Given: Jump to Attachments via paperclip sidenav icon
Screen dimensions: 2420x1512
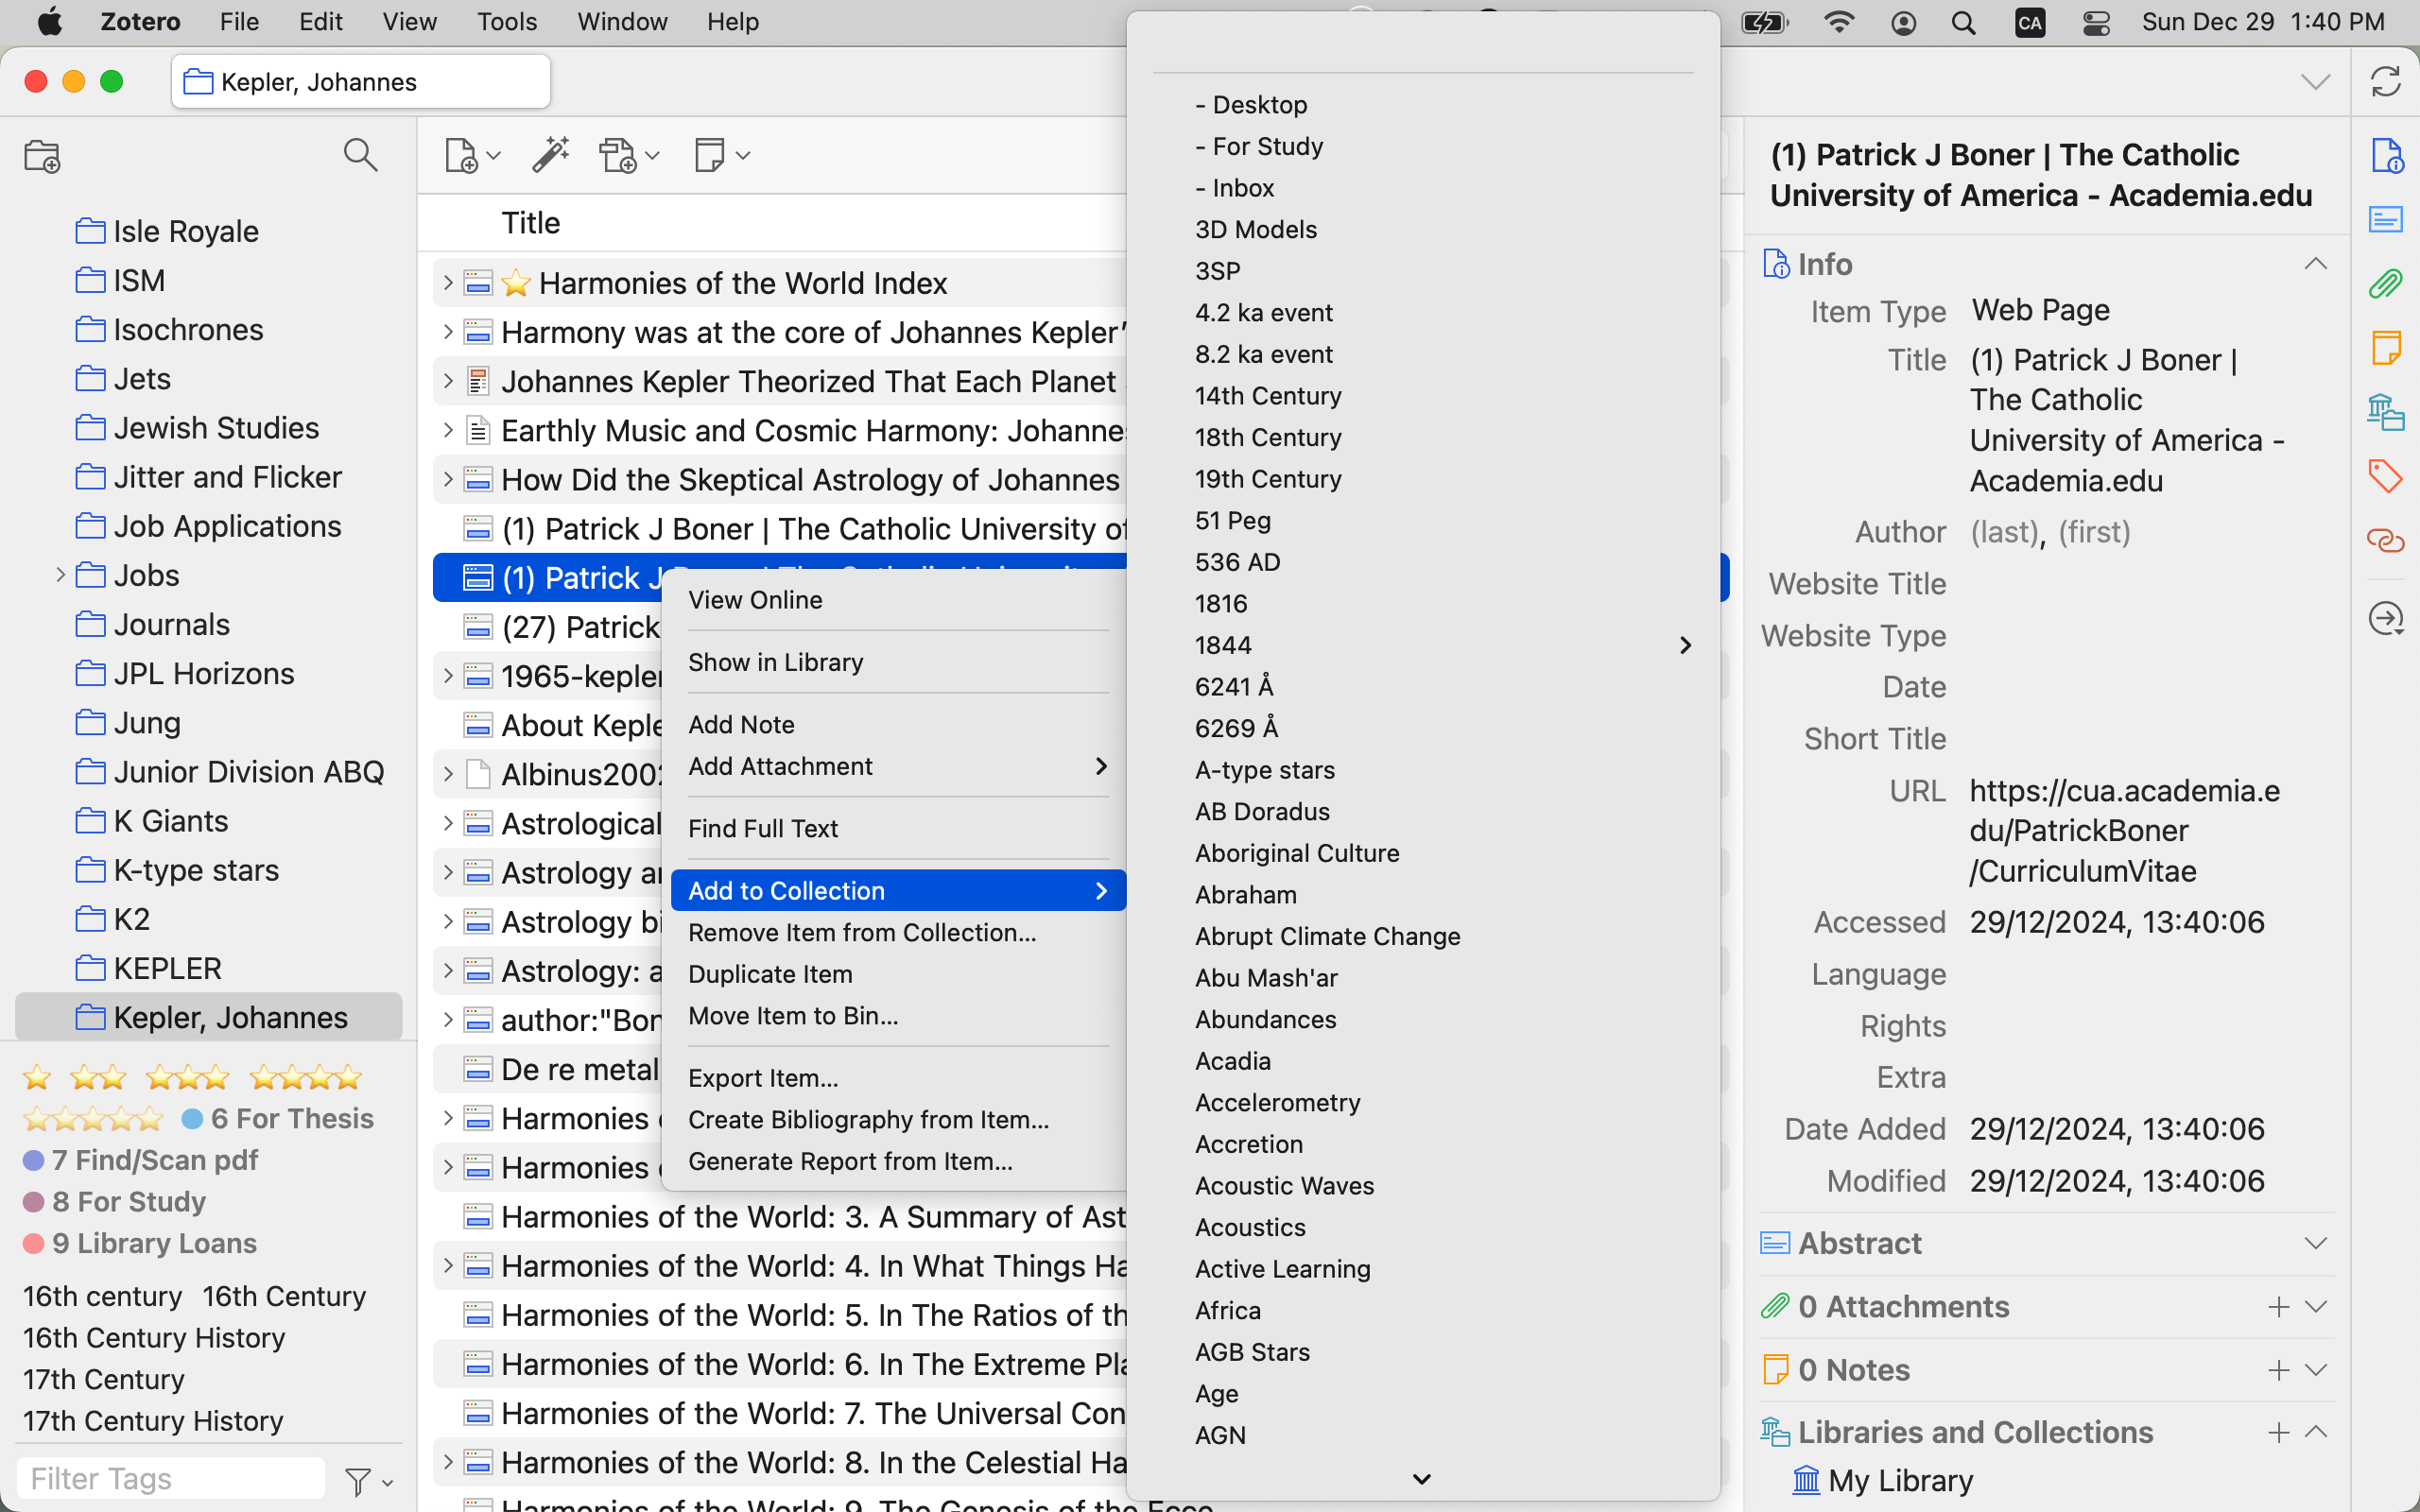Looking at the screenshot, I should pyautogui.click(x=2386, y=284).
